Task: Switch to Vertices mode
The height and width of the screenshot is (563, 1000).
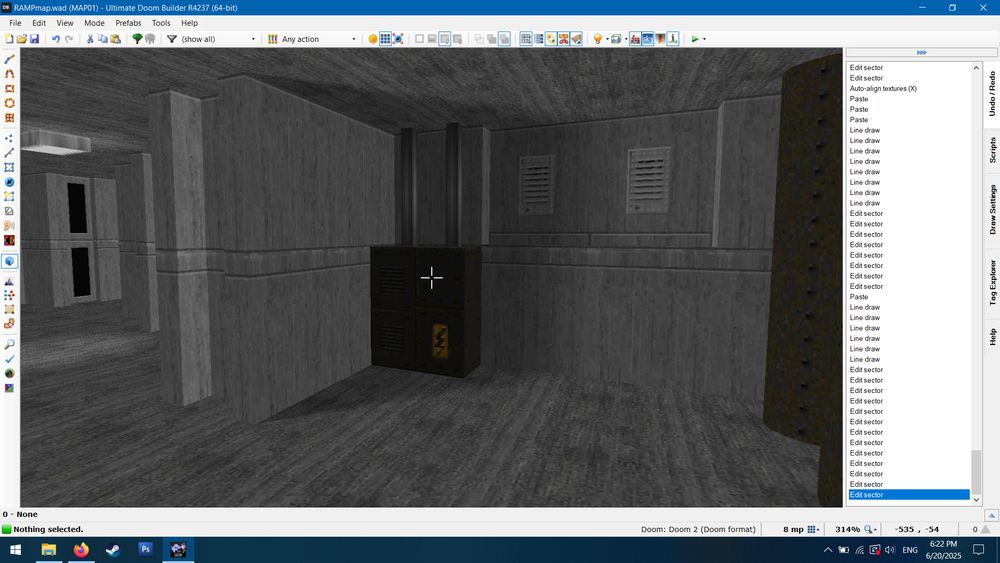Action: coord(9,138)
